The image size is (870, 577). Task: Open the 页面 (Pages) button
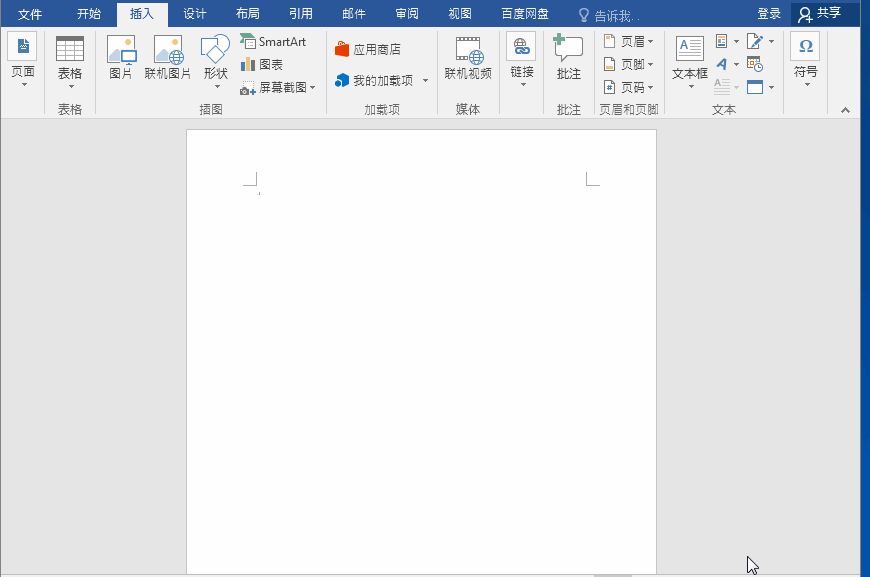point(23,60)
